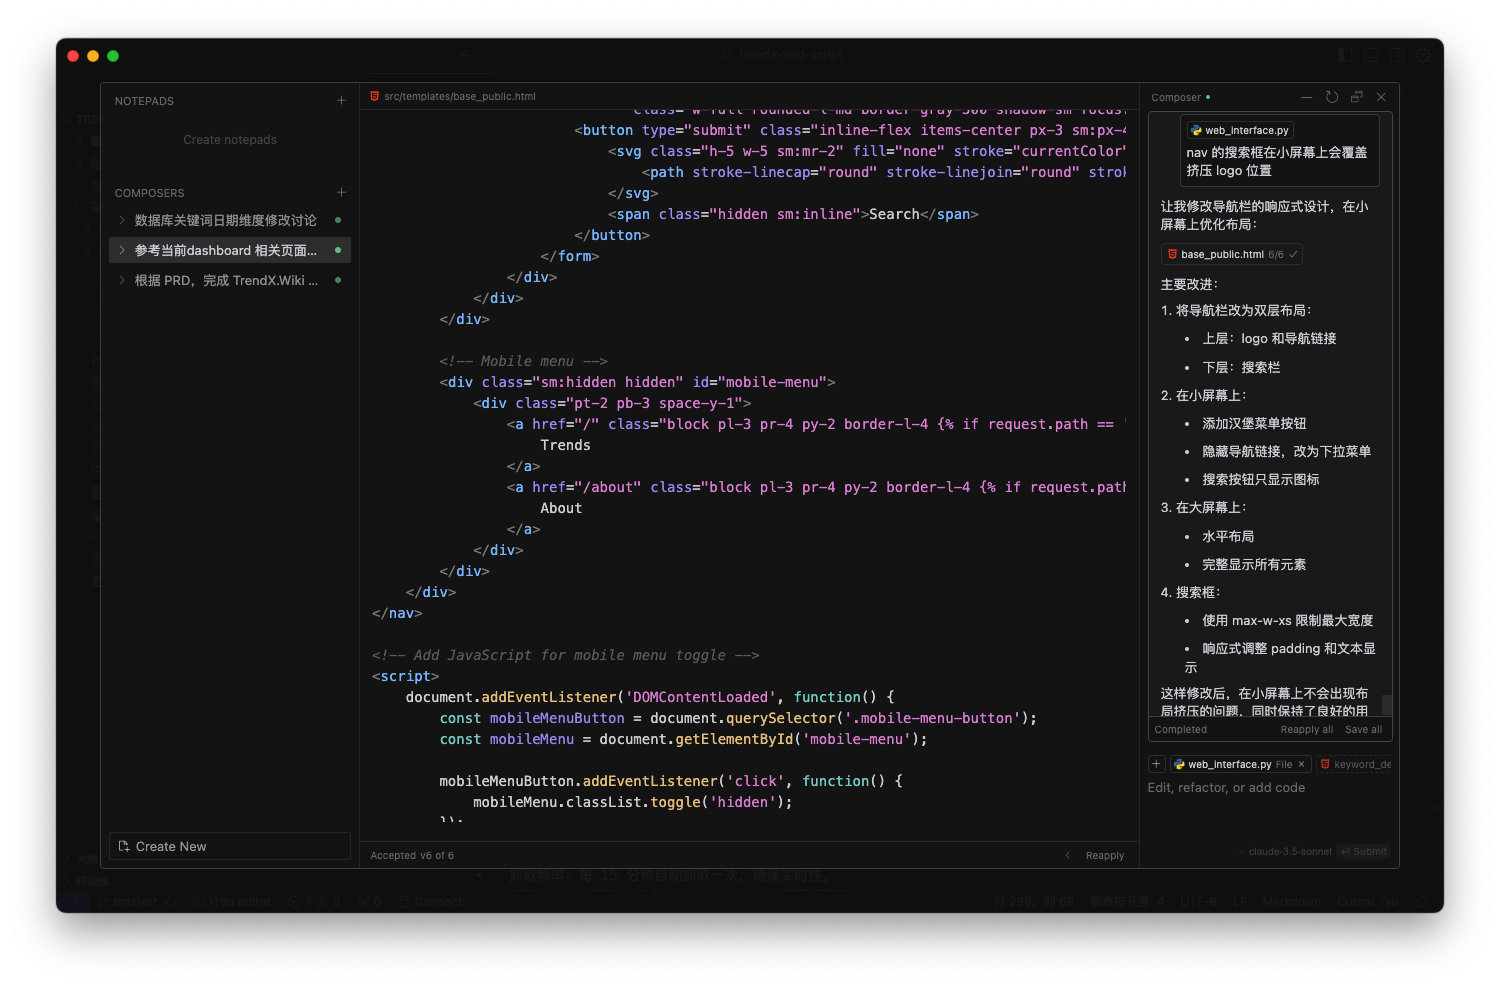The width and height of the screenshot is (1500, 987).
Task: Toggle the primary sidebar layout icon in title bar
Action: point(1345,55)
